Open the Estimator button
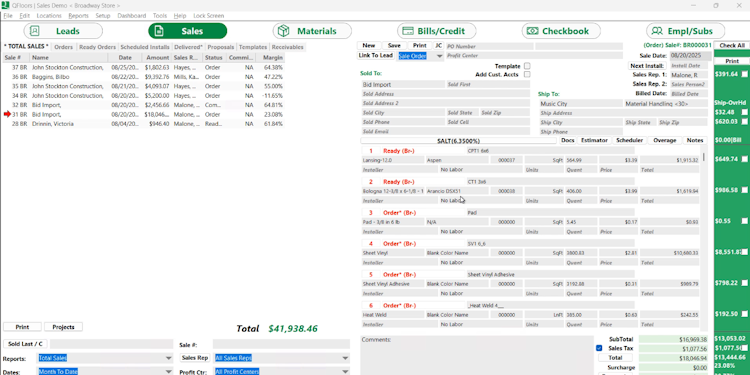Viewport: 750px width, 375px height. point(594,140)
